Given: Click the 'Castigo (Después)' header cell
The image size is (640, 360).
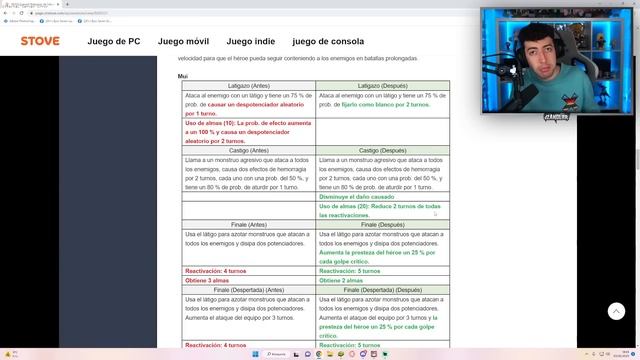Looking at the screenshot, I should (382, 151).
